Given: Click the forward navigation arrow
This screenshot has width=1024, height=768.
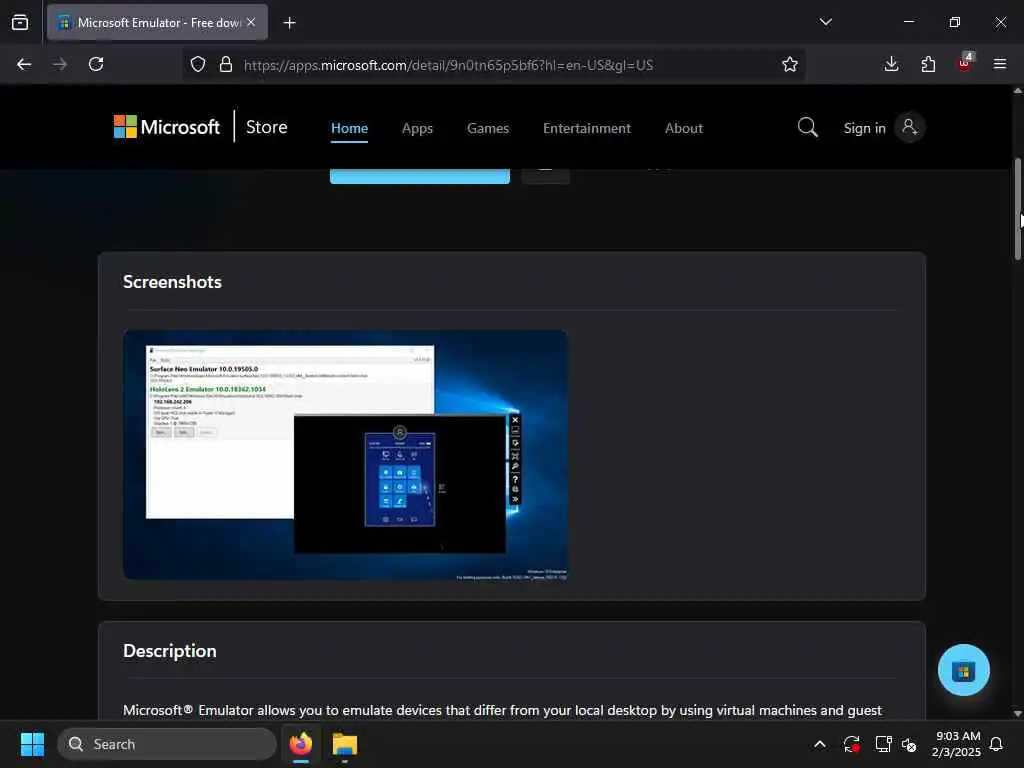Looking at the screenshot, I should [59, 64].
